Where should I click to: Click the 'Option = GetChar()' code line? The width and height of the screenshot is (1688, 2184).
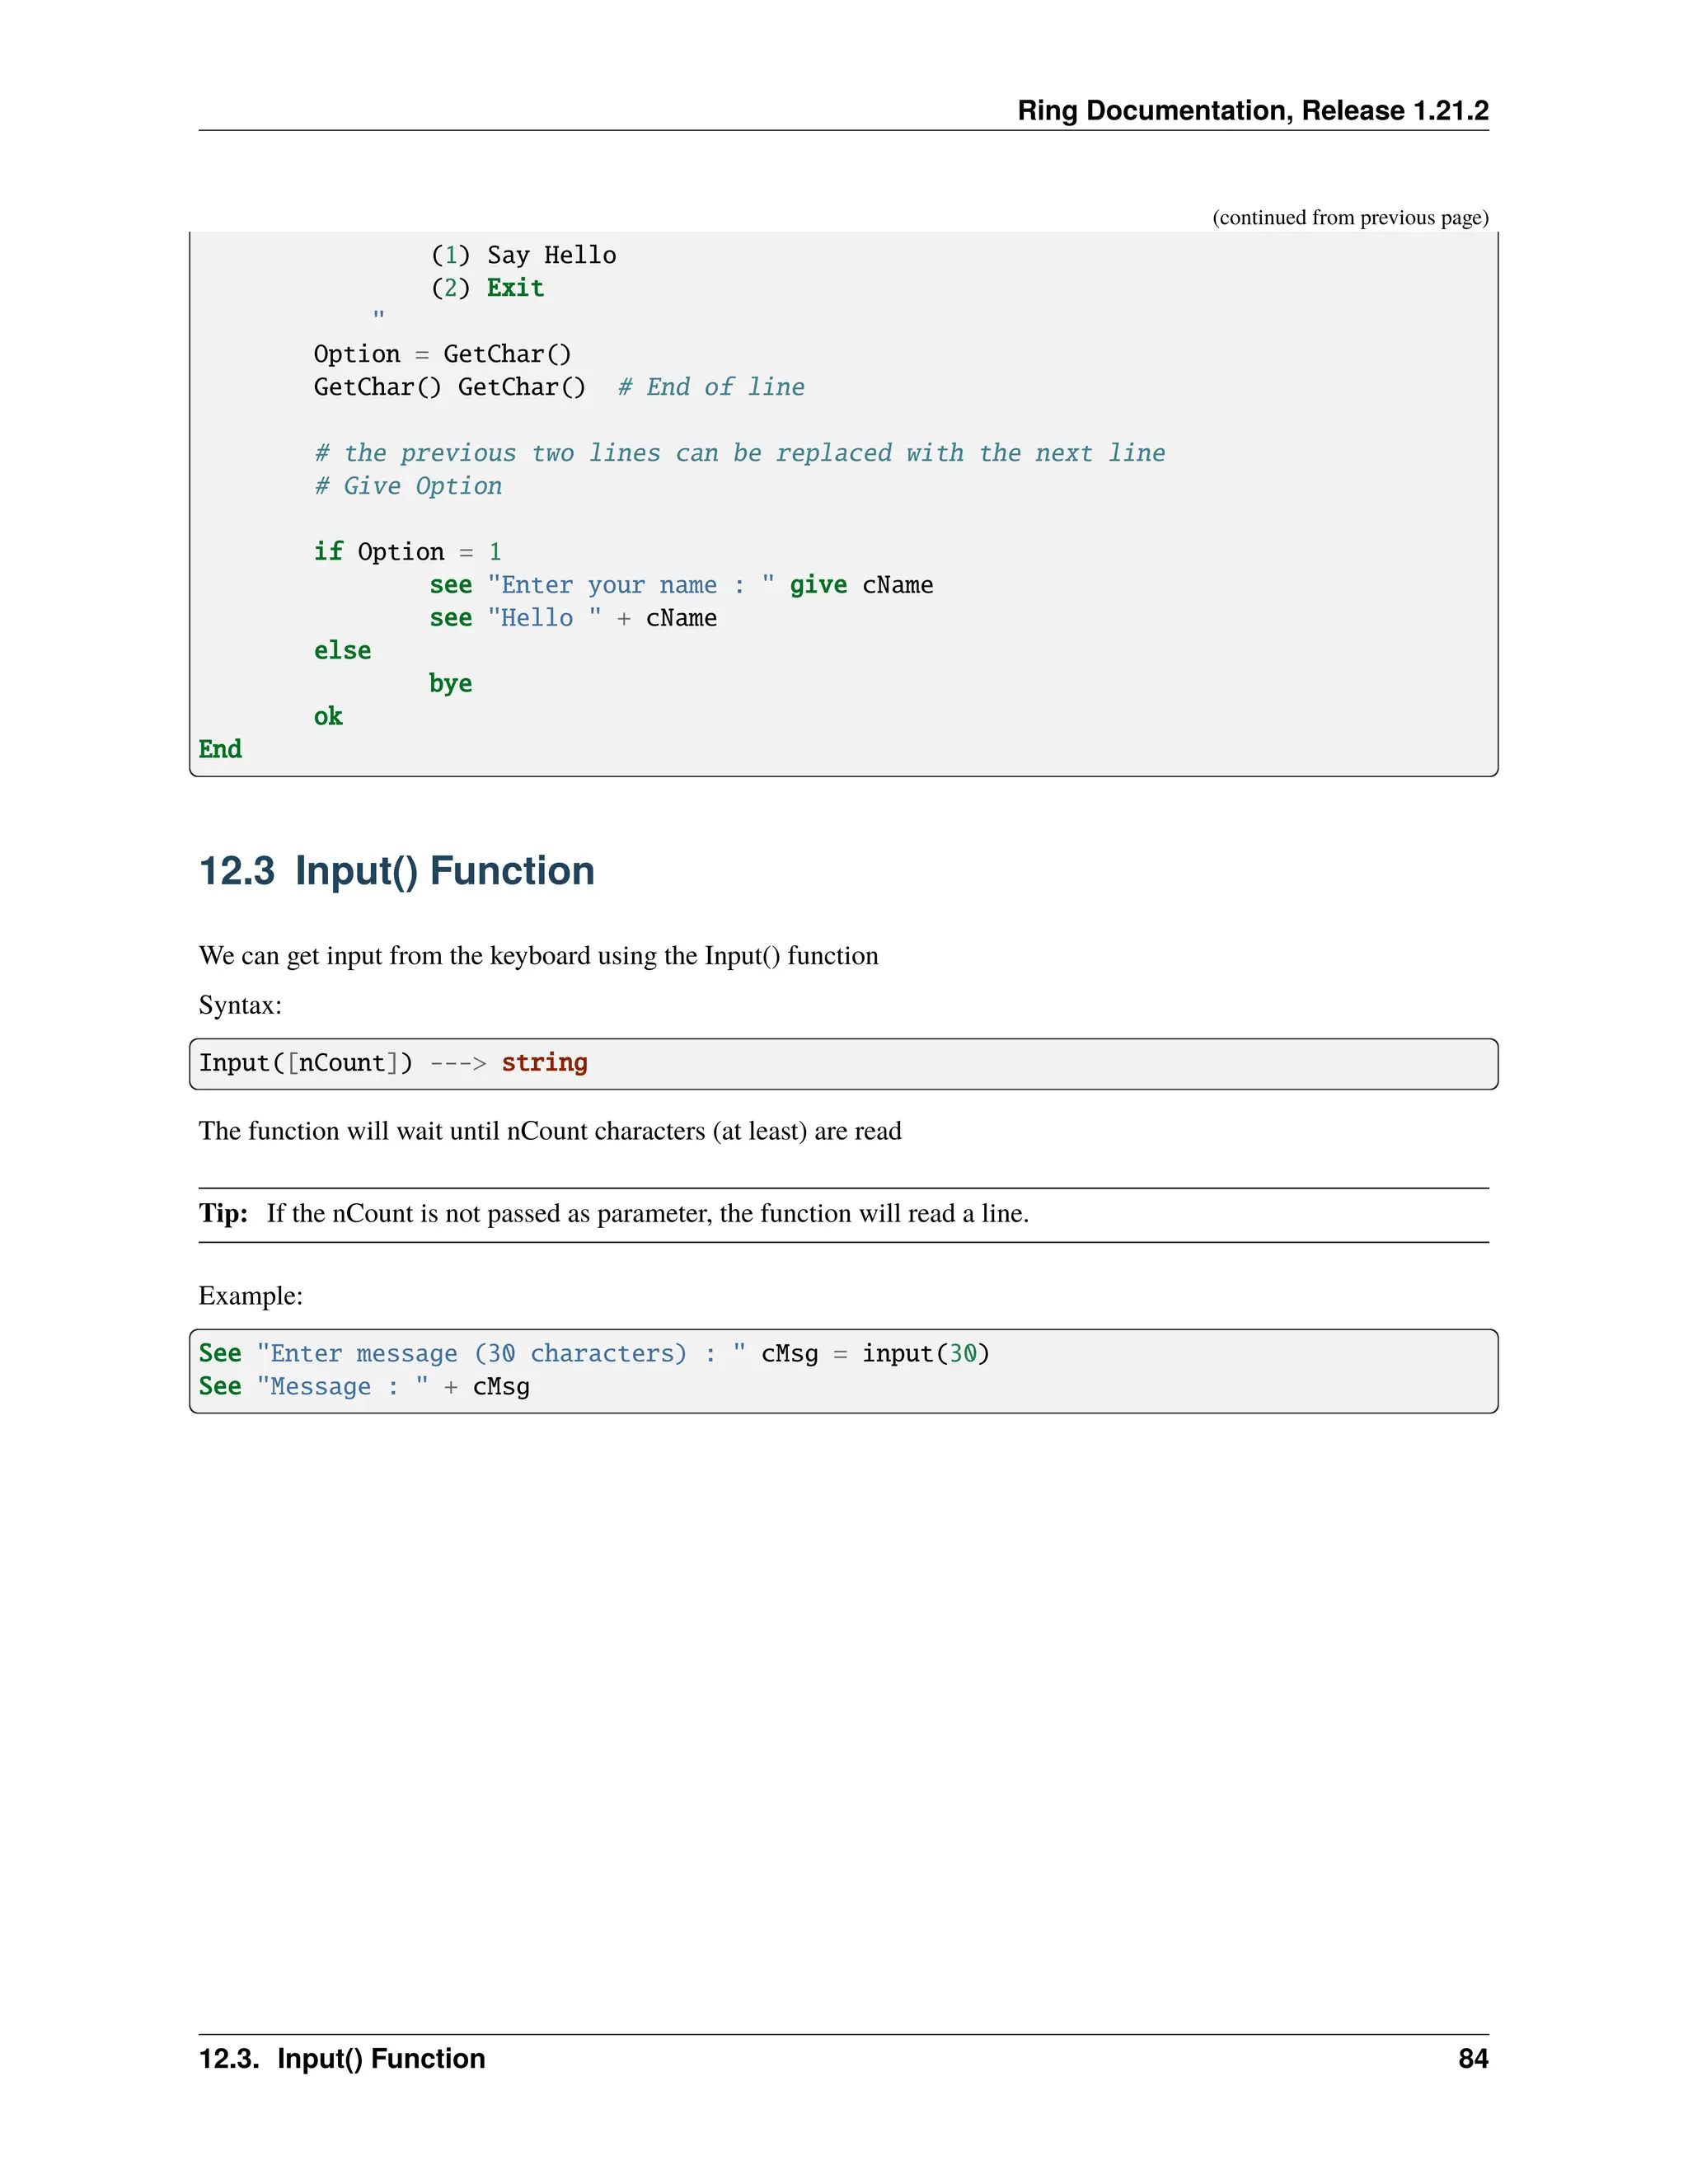[442, 354]
